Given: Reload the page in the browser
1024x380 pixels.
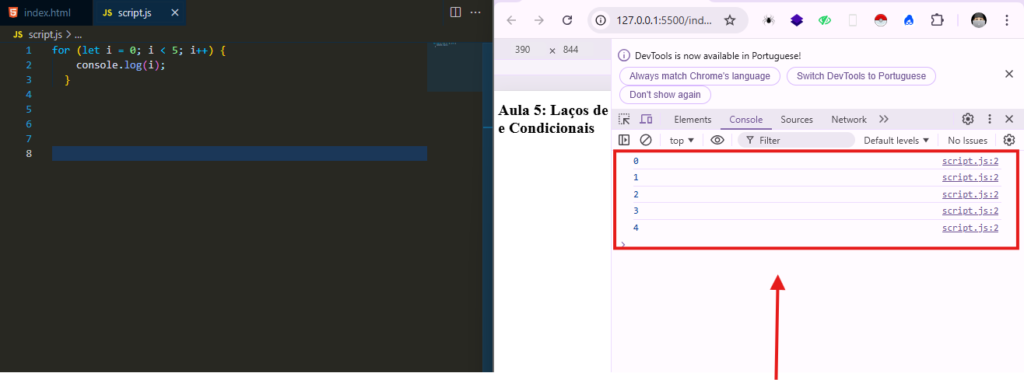Looking at the screenshot, I should pyautogui.click(x=568, y=20).
